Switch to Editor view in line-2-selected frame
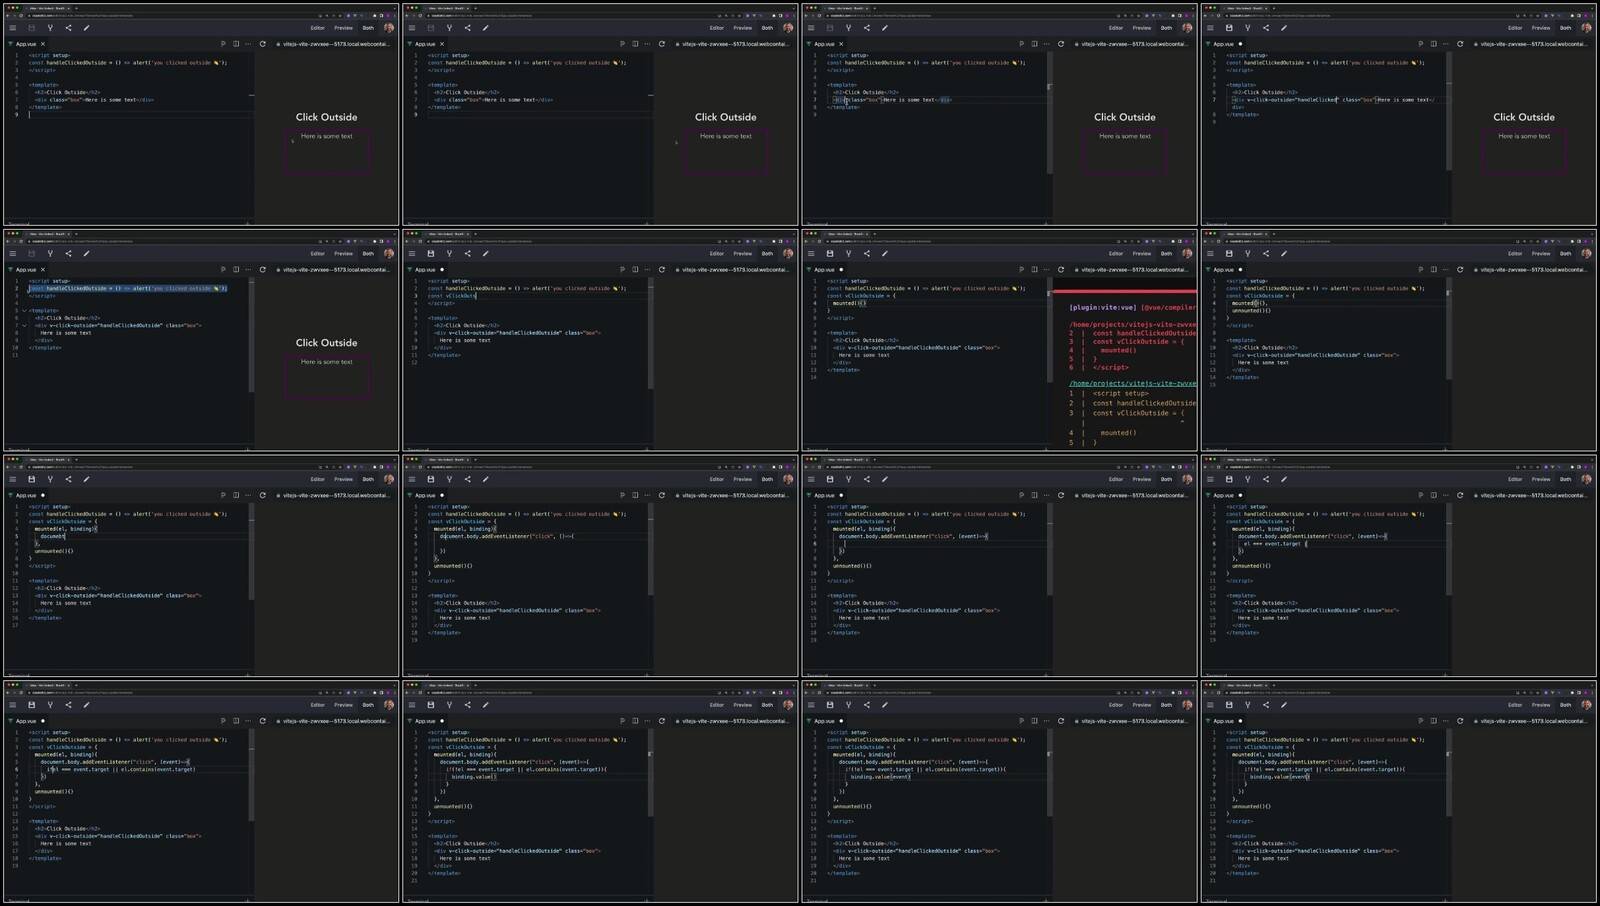Viewport: 1600px width, 906px height. pyautogui.click(x=318, y=254)
